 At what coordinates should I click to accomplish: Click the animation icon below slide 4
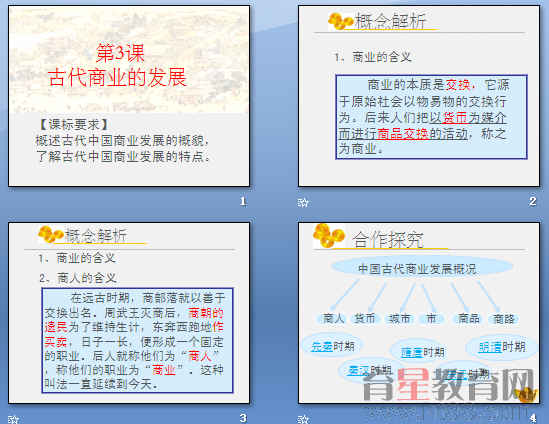pyautogui.click(x=303, y=419)
